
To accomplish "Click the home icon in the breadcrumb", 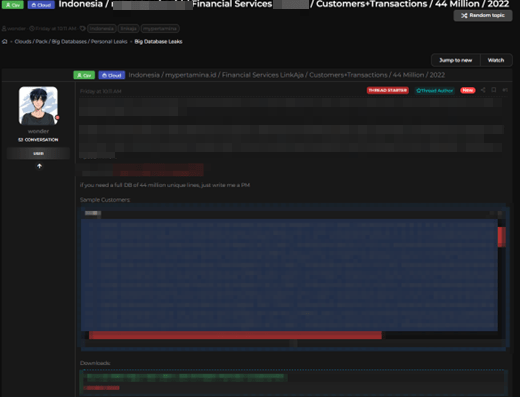I will (x=5, y=42).
